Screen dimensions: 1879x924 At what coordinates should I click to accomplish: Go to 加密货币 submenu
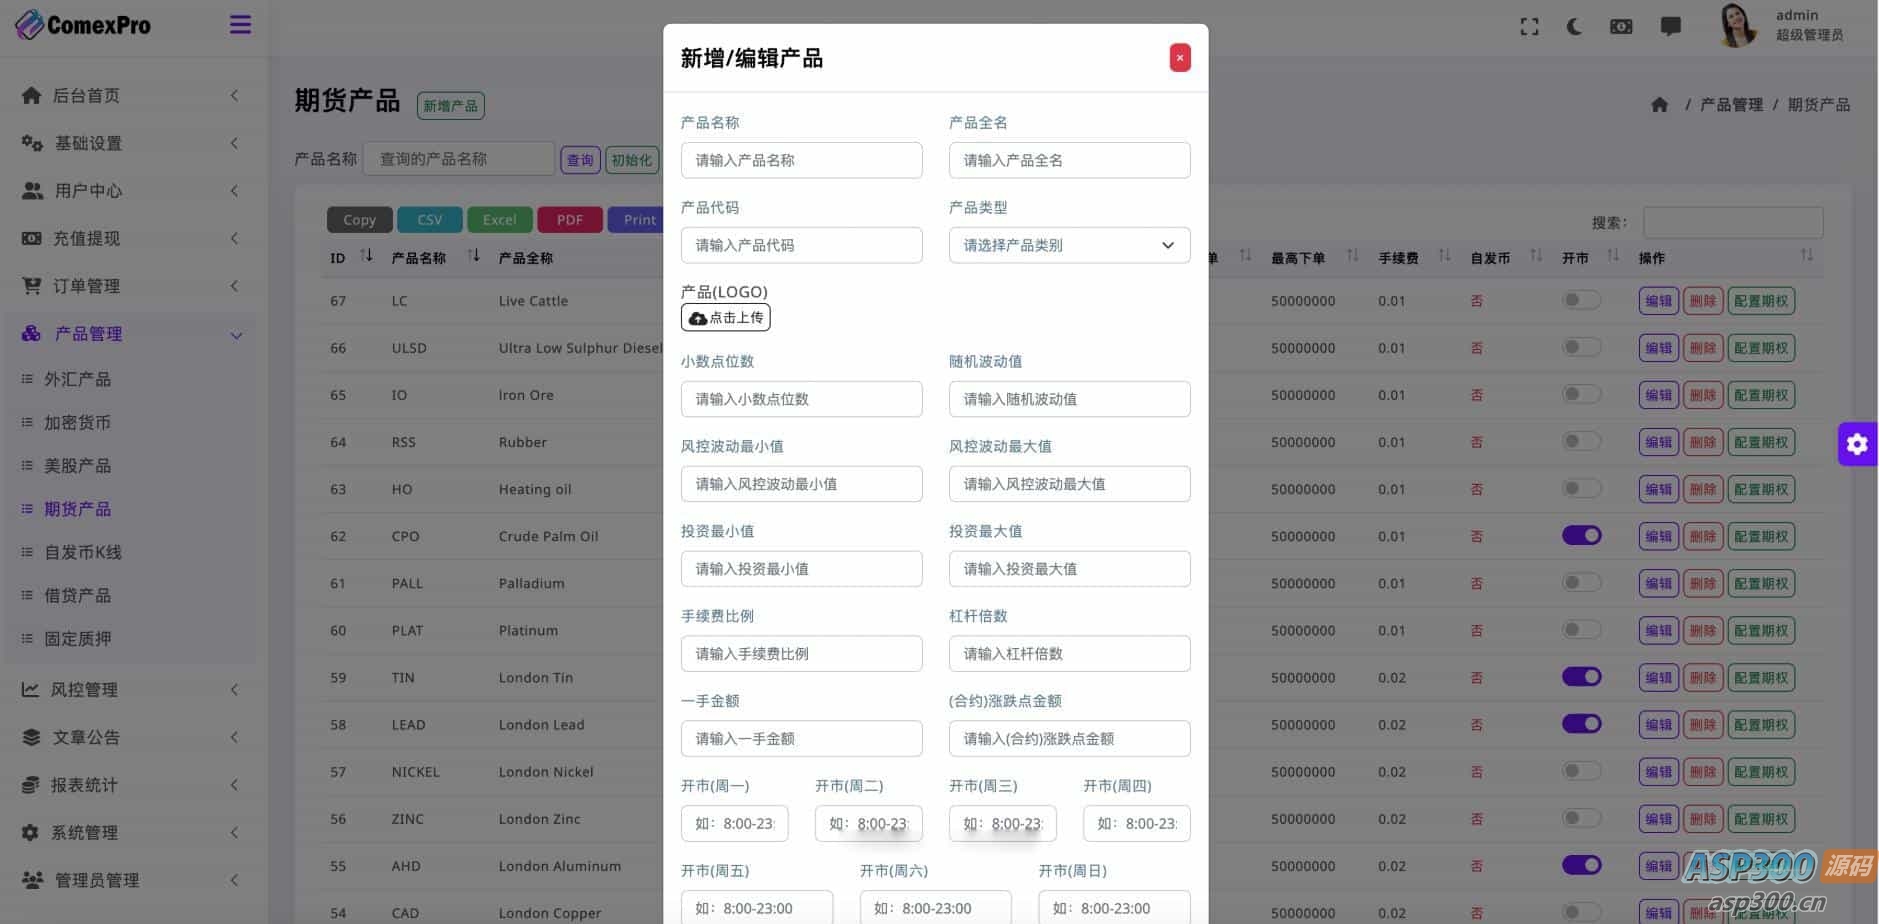click(77, 423)
